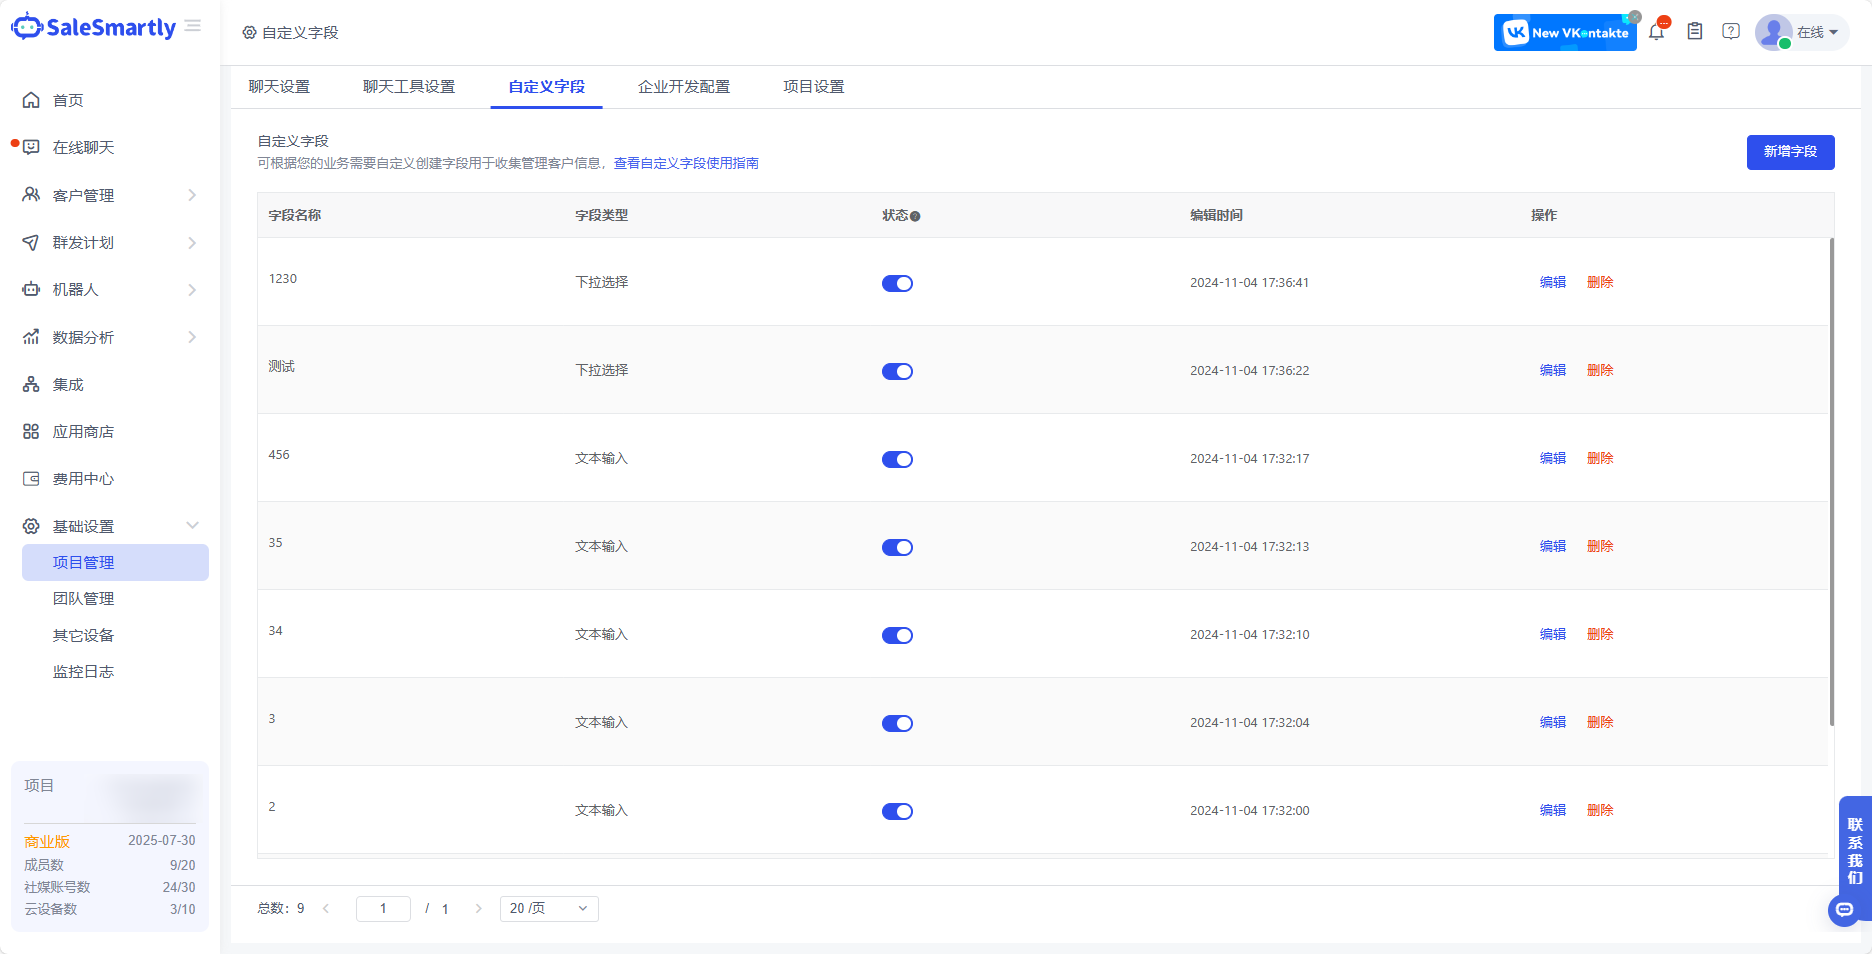The width and height of the screenshot is (1872, 954).
Task: Go to the 首页 home page
Action: (68, 100)
